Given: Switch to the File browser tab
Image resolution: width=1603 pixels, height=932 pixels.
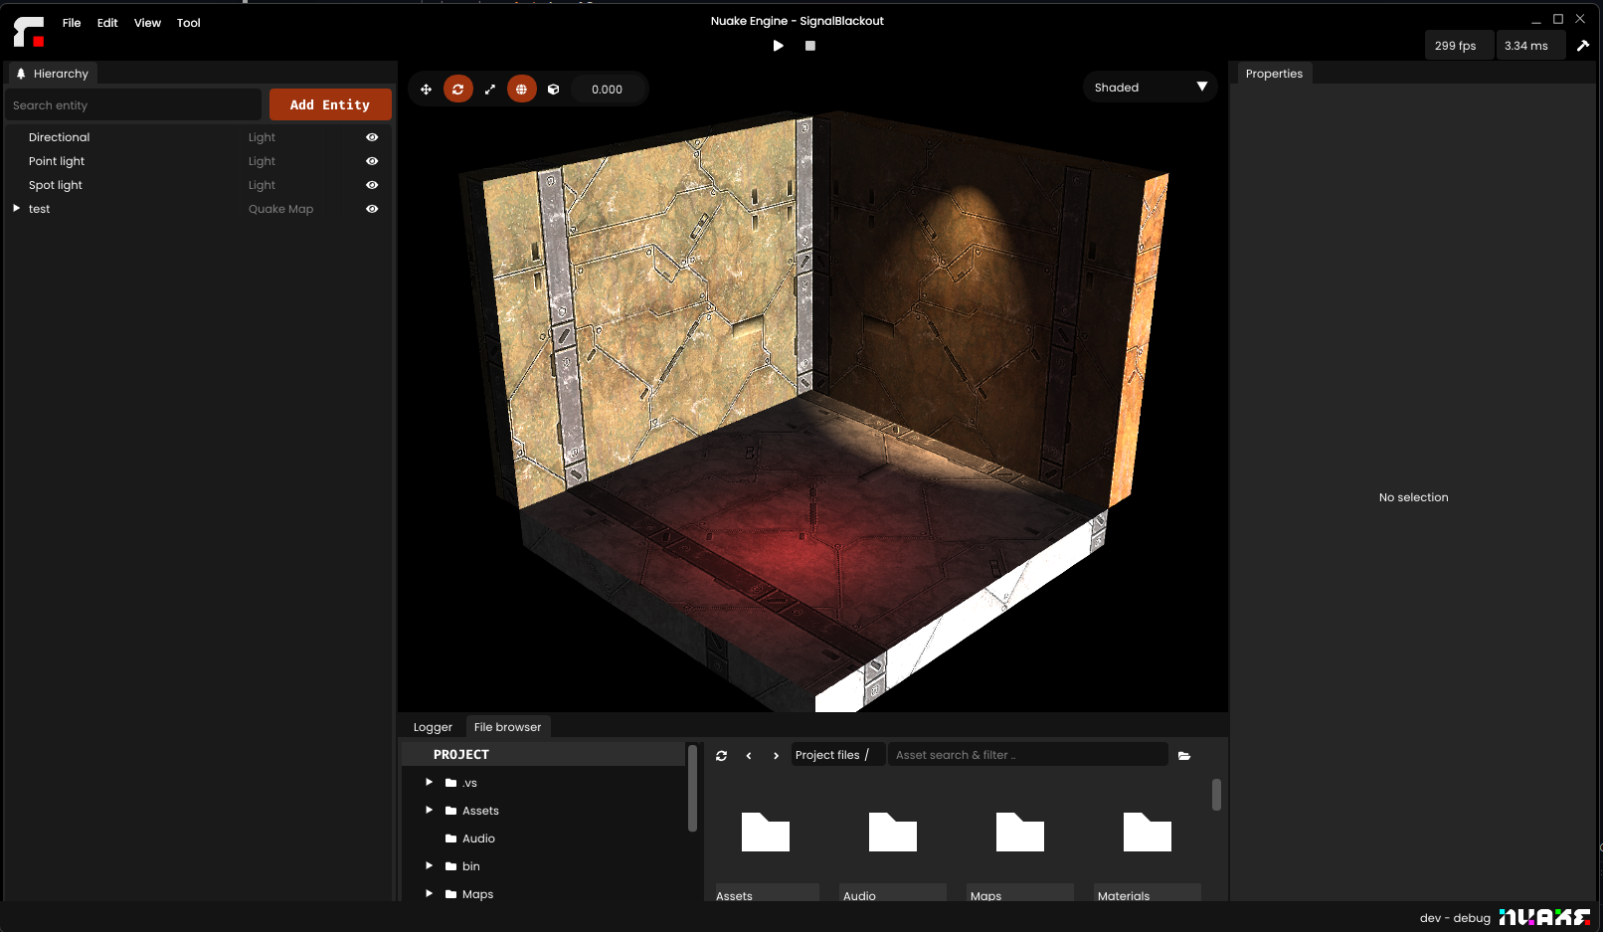Looking at the screenshot, I should 507,727.
